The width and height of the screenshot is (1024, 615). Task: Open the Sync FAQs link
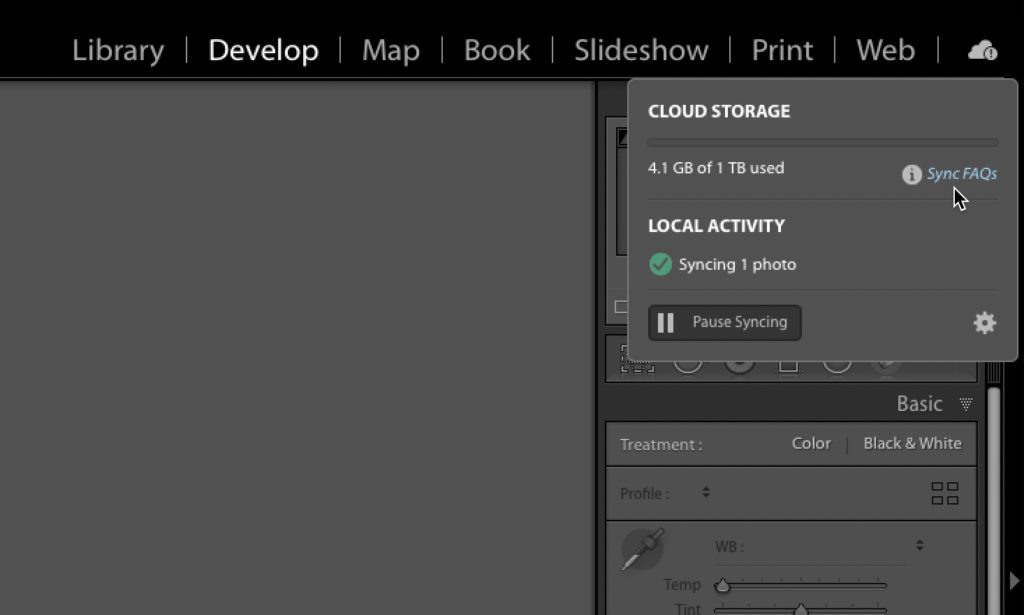click(x=962, y=174)
